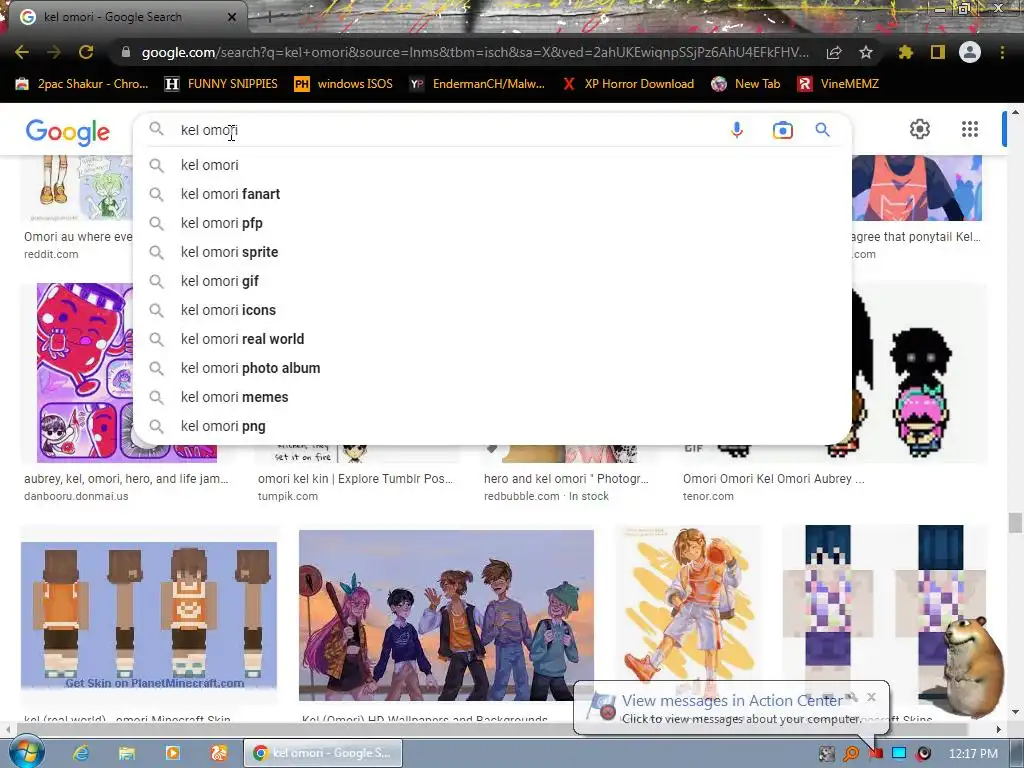Go to Google home via logo
1024x768 pixels.
point(68,133)
